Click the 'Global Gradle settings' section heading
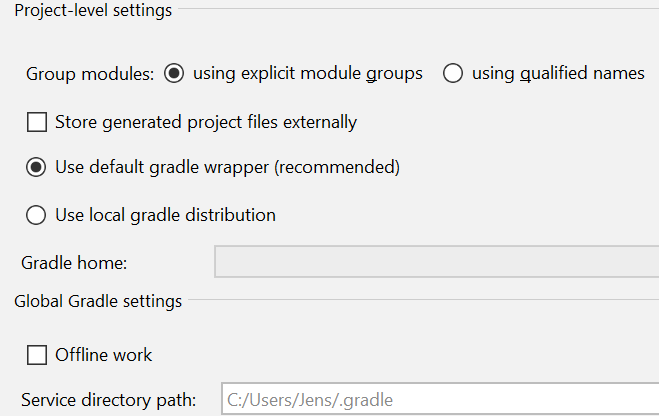This screenshot has width=659, height=416. [98, 301]
